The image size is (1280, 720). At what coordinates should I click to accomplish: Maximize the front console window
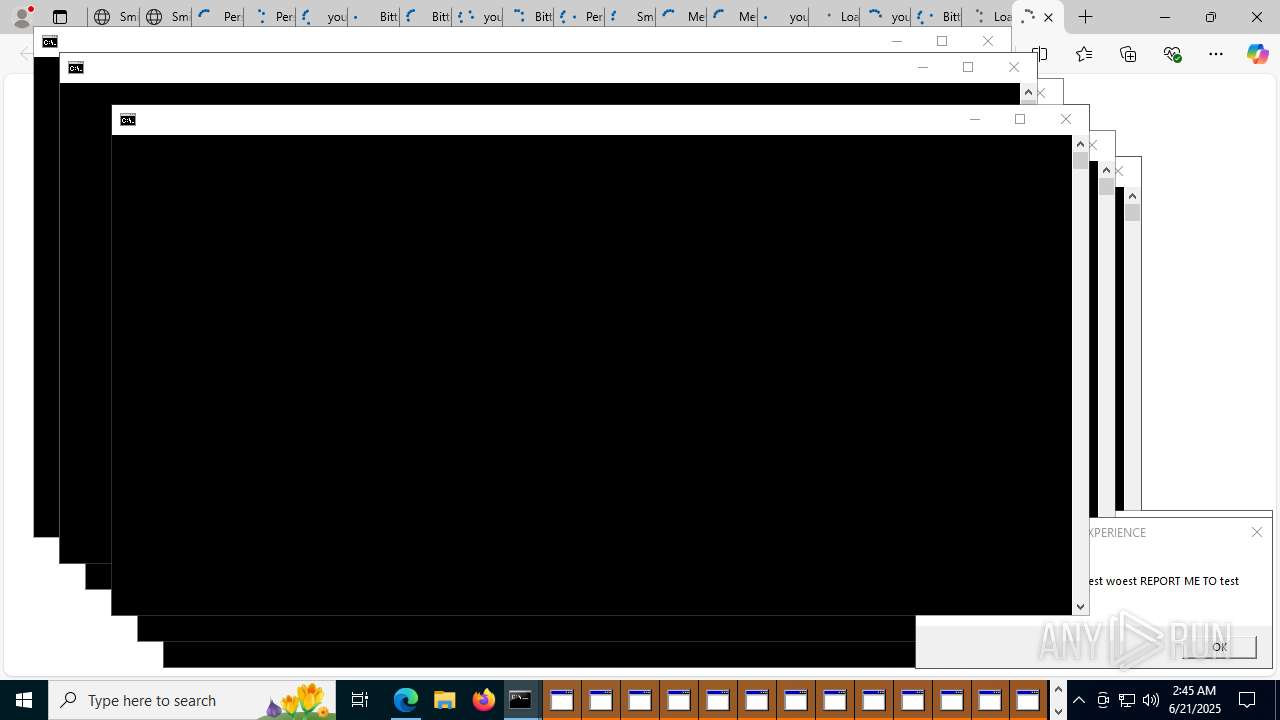coord(1020,120)
